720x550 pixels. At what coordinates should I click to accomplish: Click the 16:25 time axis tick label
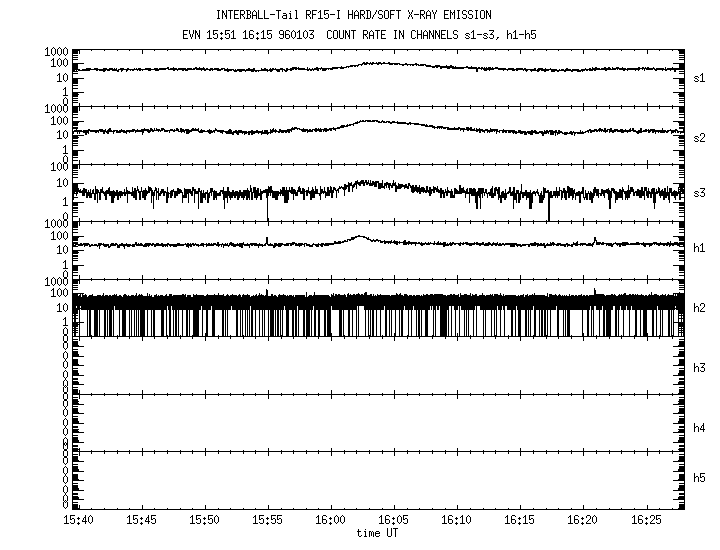pyautogui.click(x=646, y=521)
